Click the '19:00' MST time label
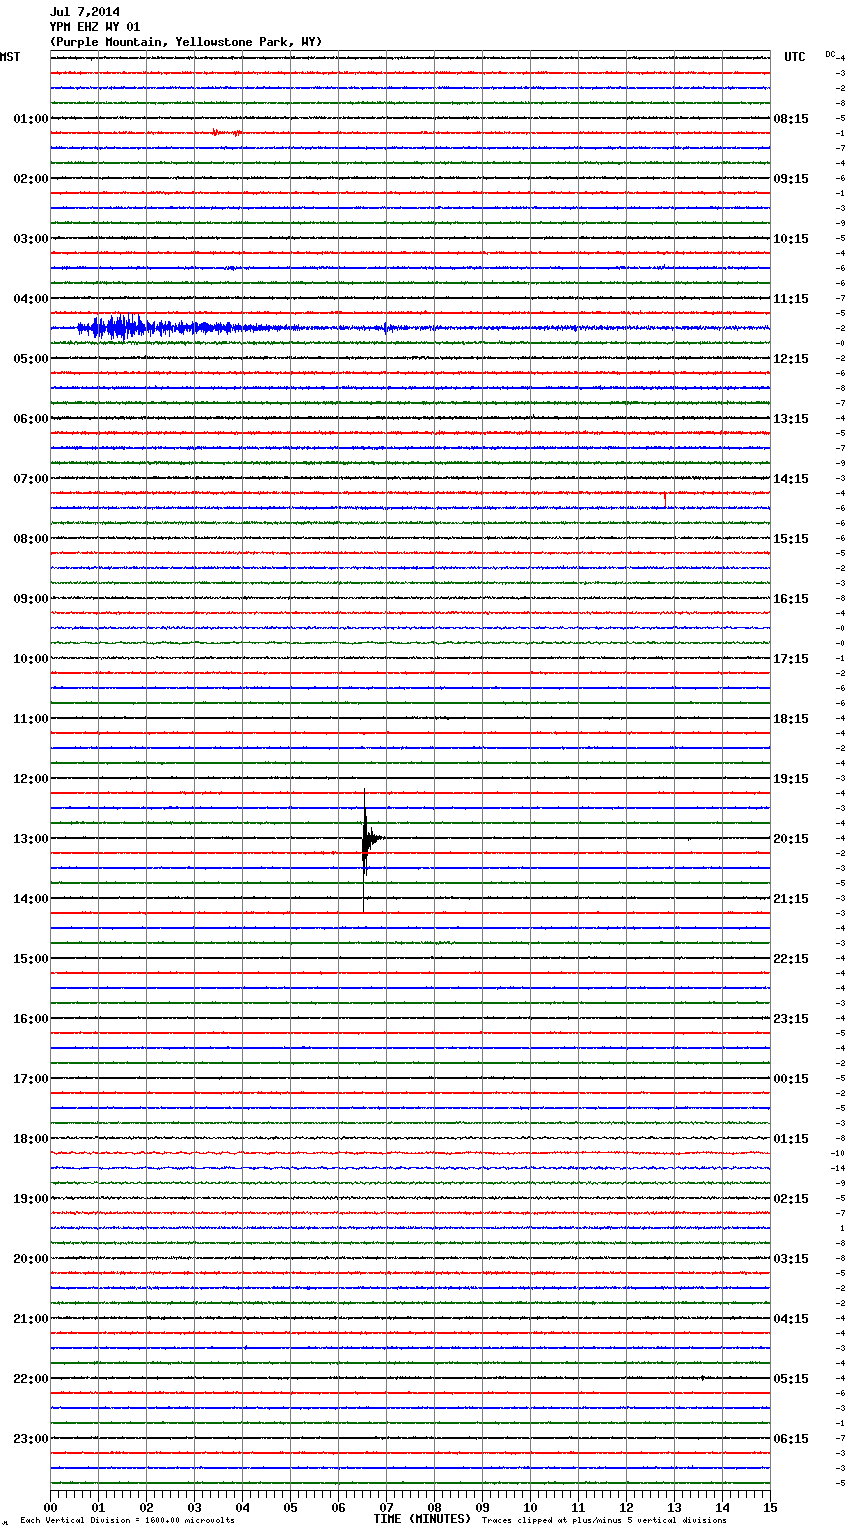The height and width of the screenshot is (1534, 850). pyautogui.click(x=30, y=1199)
